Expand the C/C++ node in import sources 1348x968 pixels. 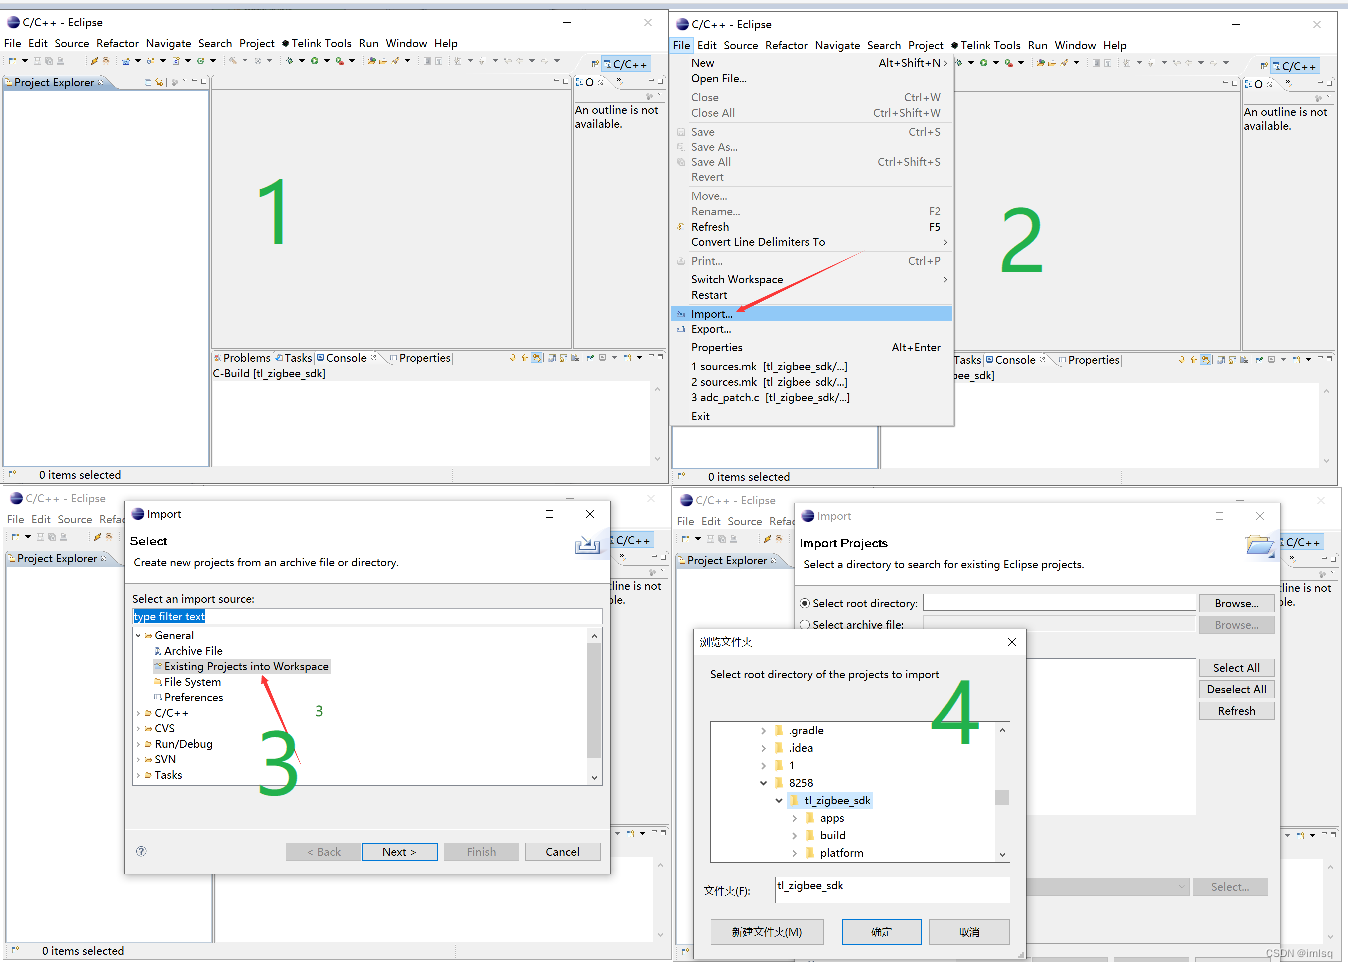point(138,713)
